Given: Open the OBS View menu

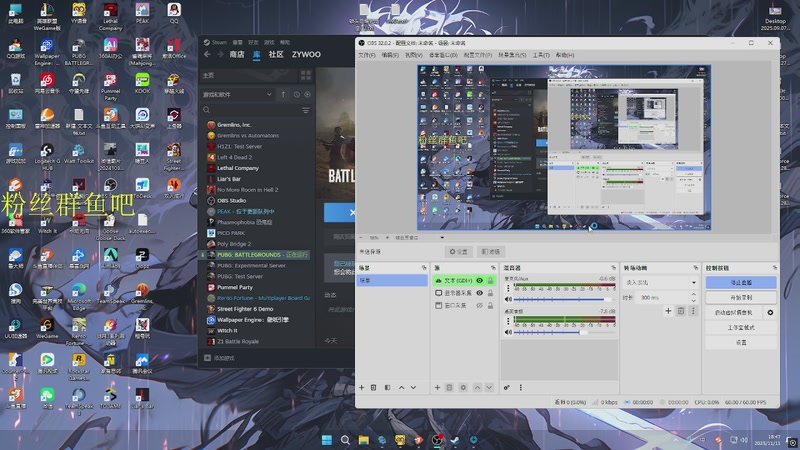Looking at the screenshot, I should click(414, 55).
